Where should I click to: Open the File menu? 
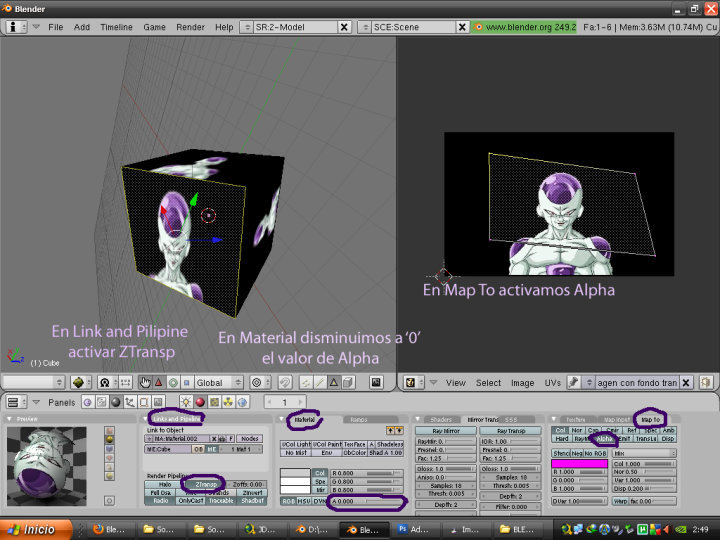click(56, 27)
